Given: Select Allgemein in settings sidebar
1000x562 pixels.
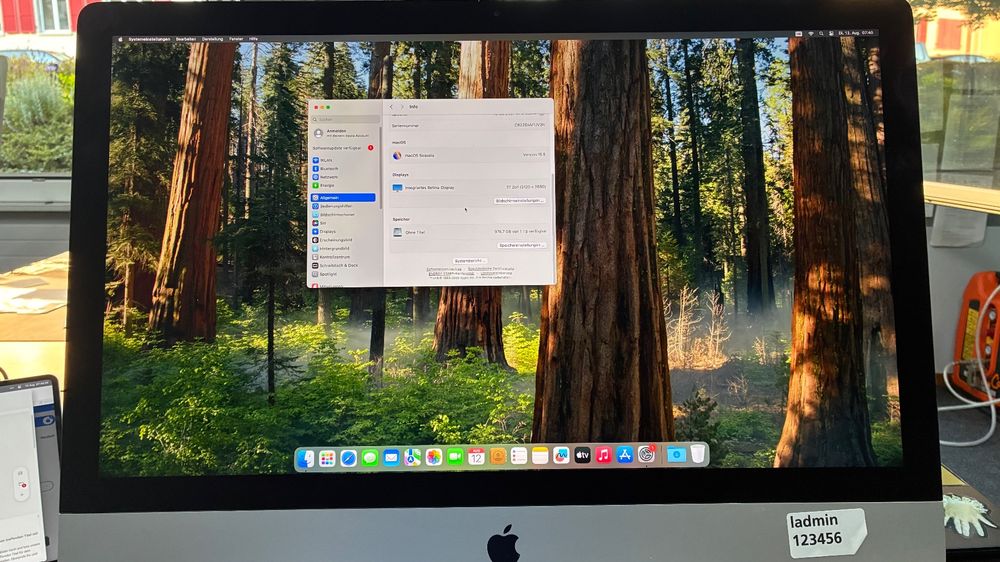Looking at the screenshot, I should tap(343, 198).
